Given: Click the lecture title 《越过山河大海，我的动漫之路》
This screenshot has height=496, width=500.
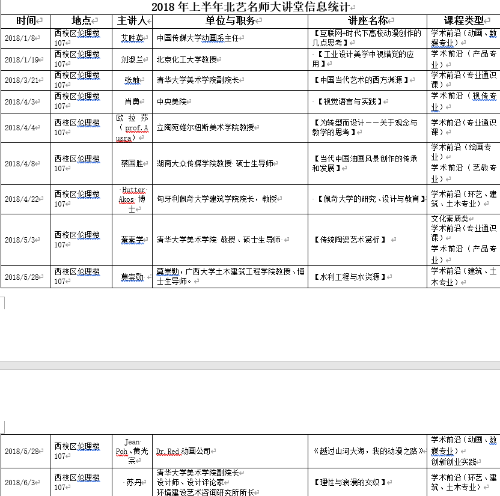Looking at the screenshot, I should 369,451.
